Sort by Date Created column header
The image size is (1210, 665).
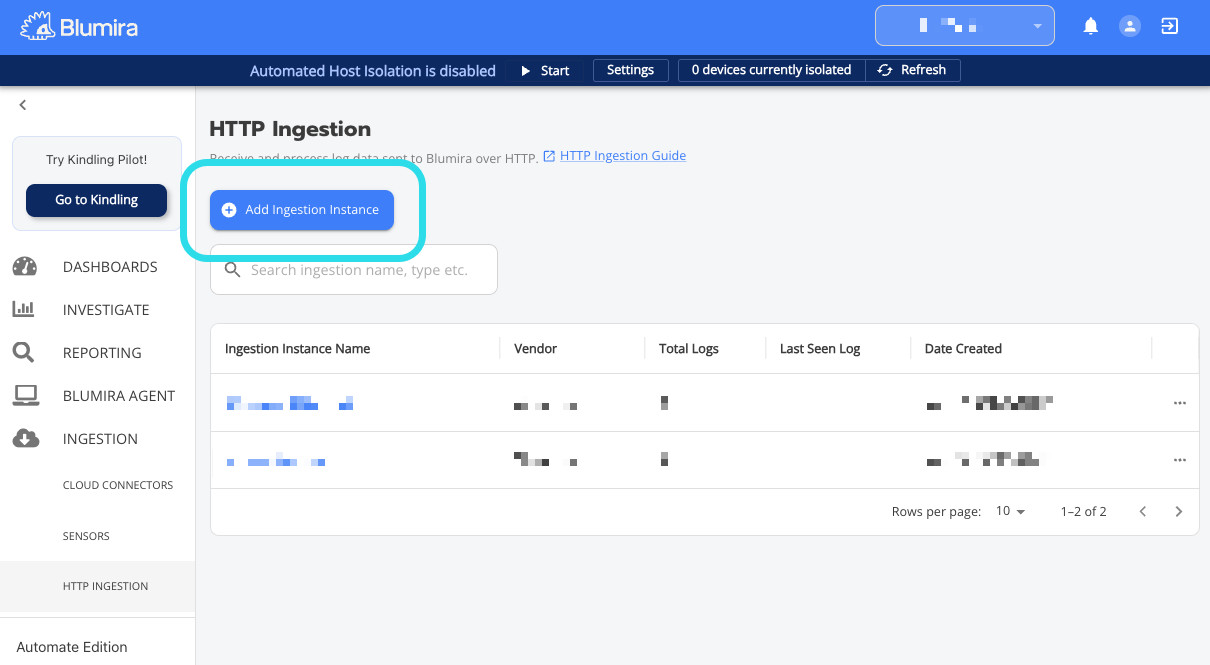(x=963, y=349)
